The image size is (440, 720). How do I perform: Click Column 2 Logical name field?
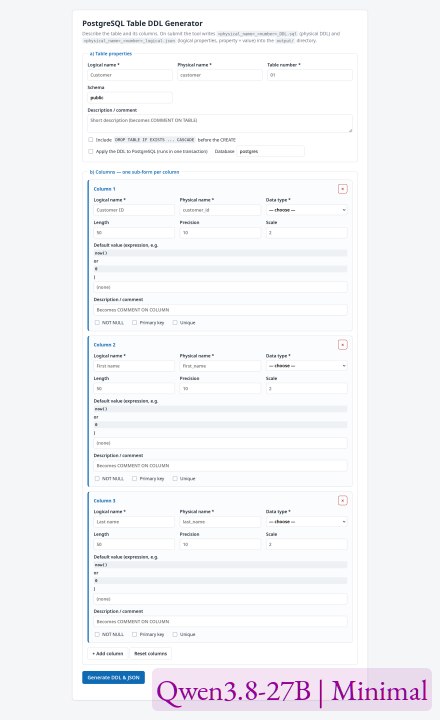[134, 366]
